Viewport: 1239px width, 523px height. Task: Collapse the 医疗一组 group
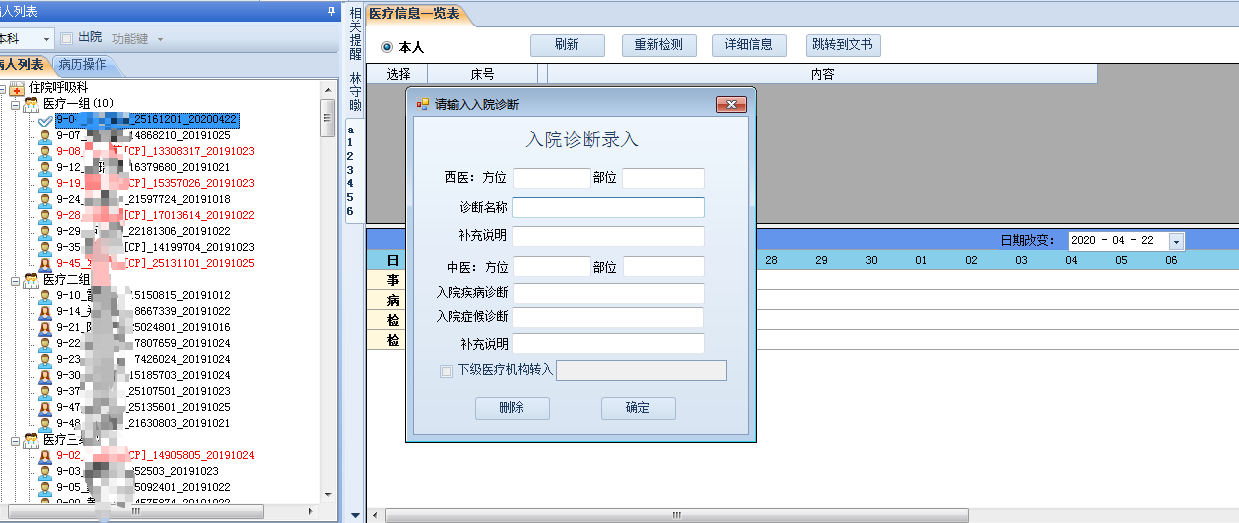[16, 104]
